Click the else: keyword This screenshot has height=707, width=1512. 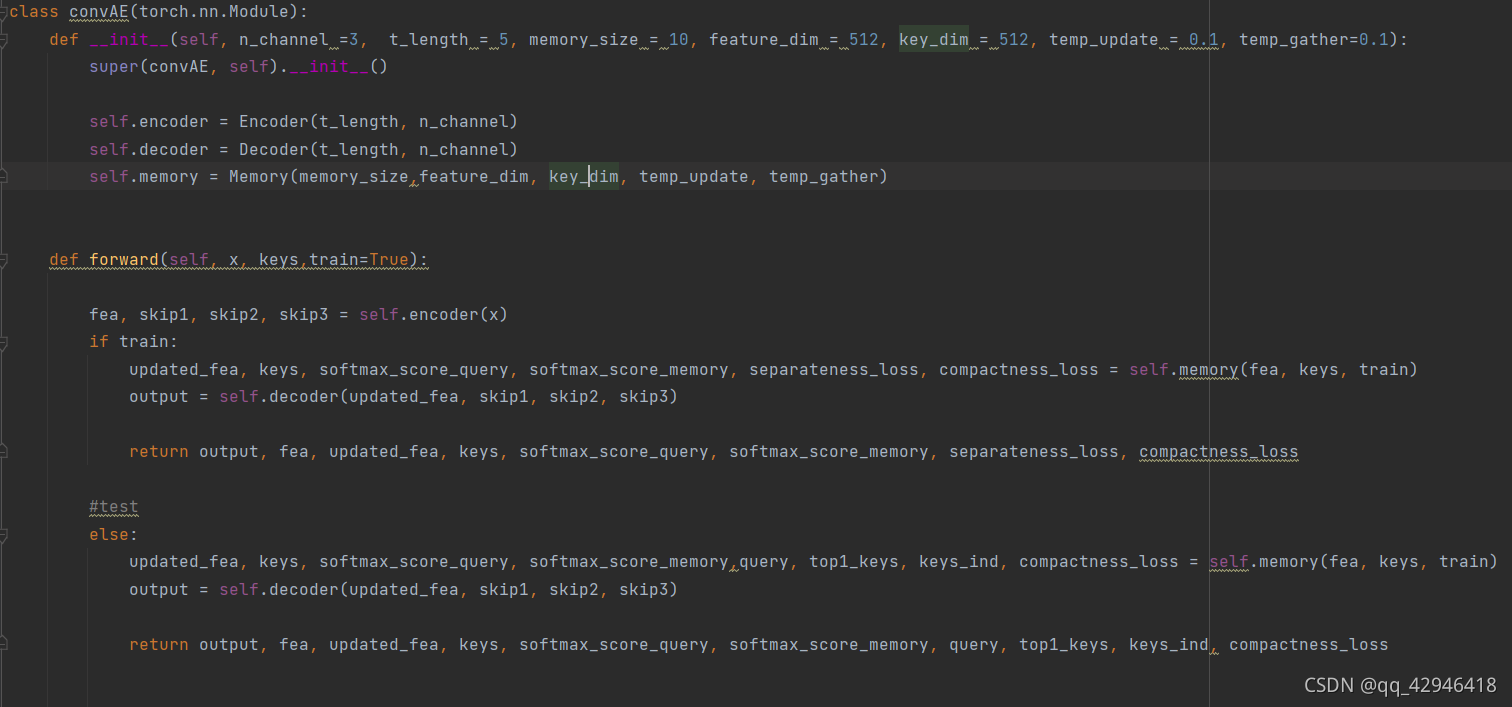click(x=114, y=535)
